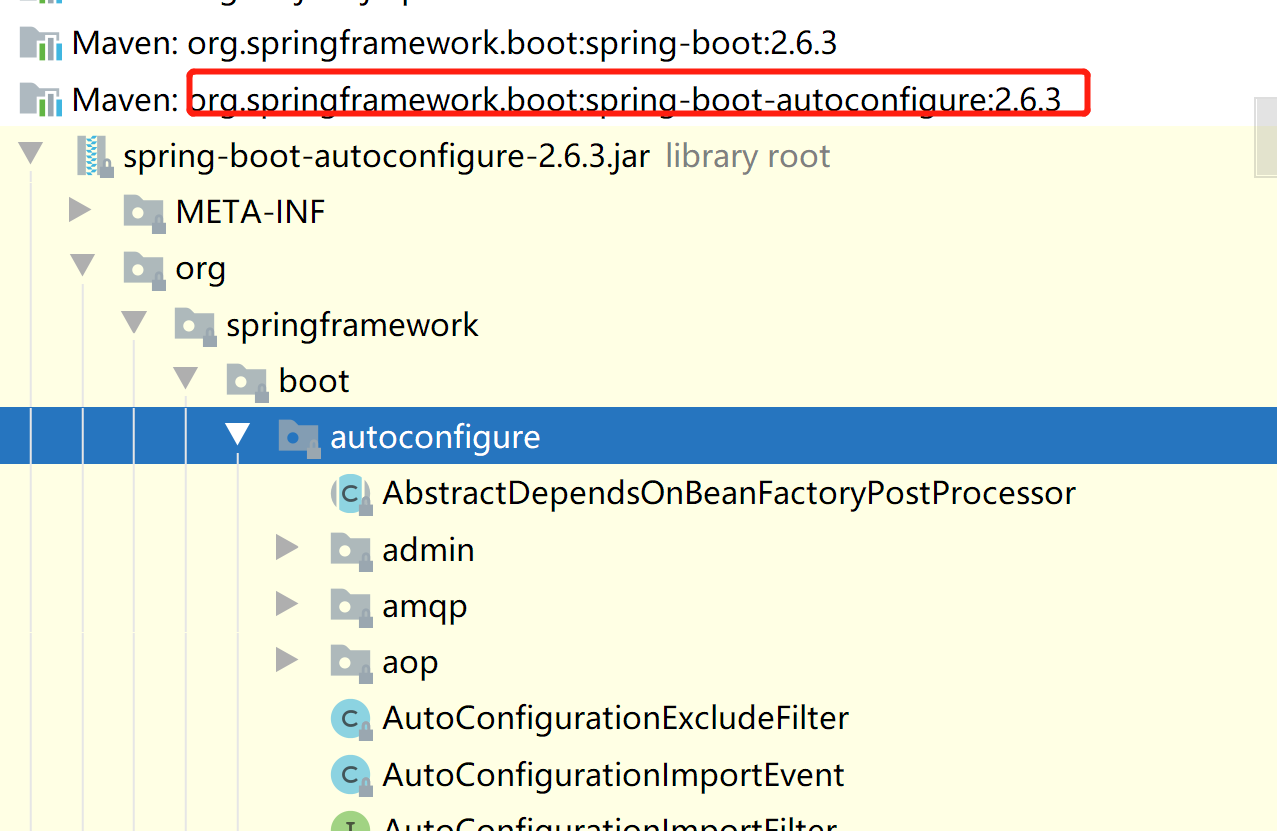This screenshot has height=831, width=1277.
Task: Select the aop package label
Action: point(410,663)
